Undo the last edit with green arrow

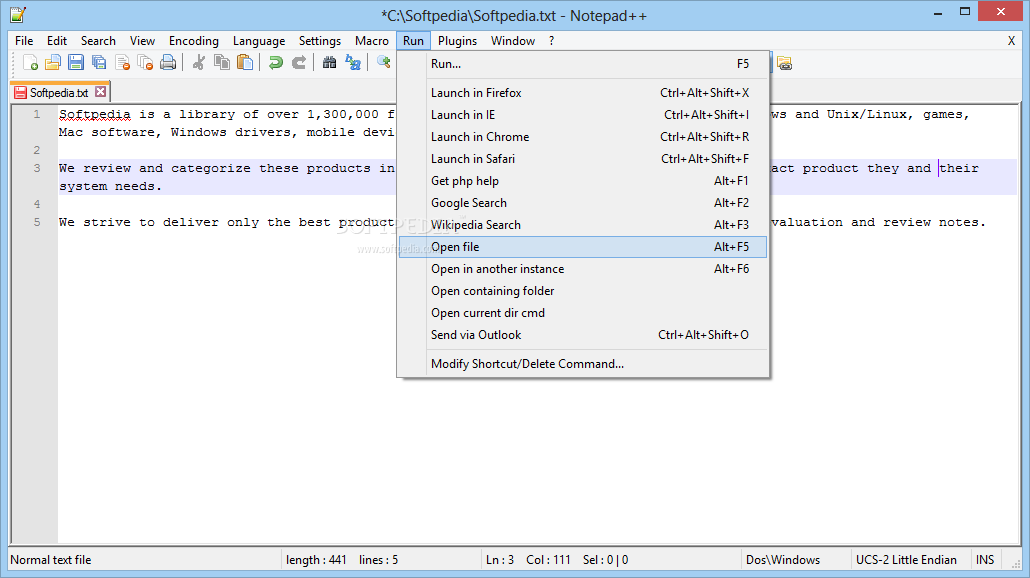[276, 63]
